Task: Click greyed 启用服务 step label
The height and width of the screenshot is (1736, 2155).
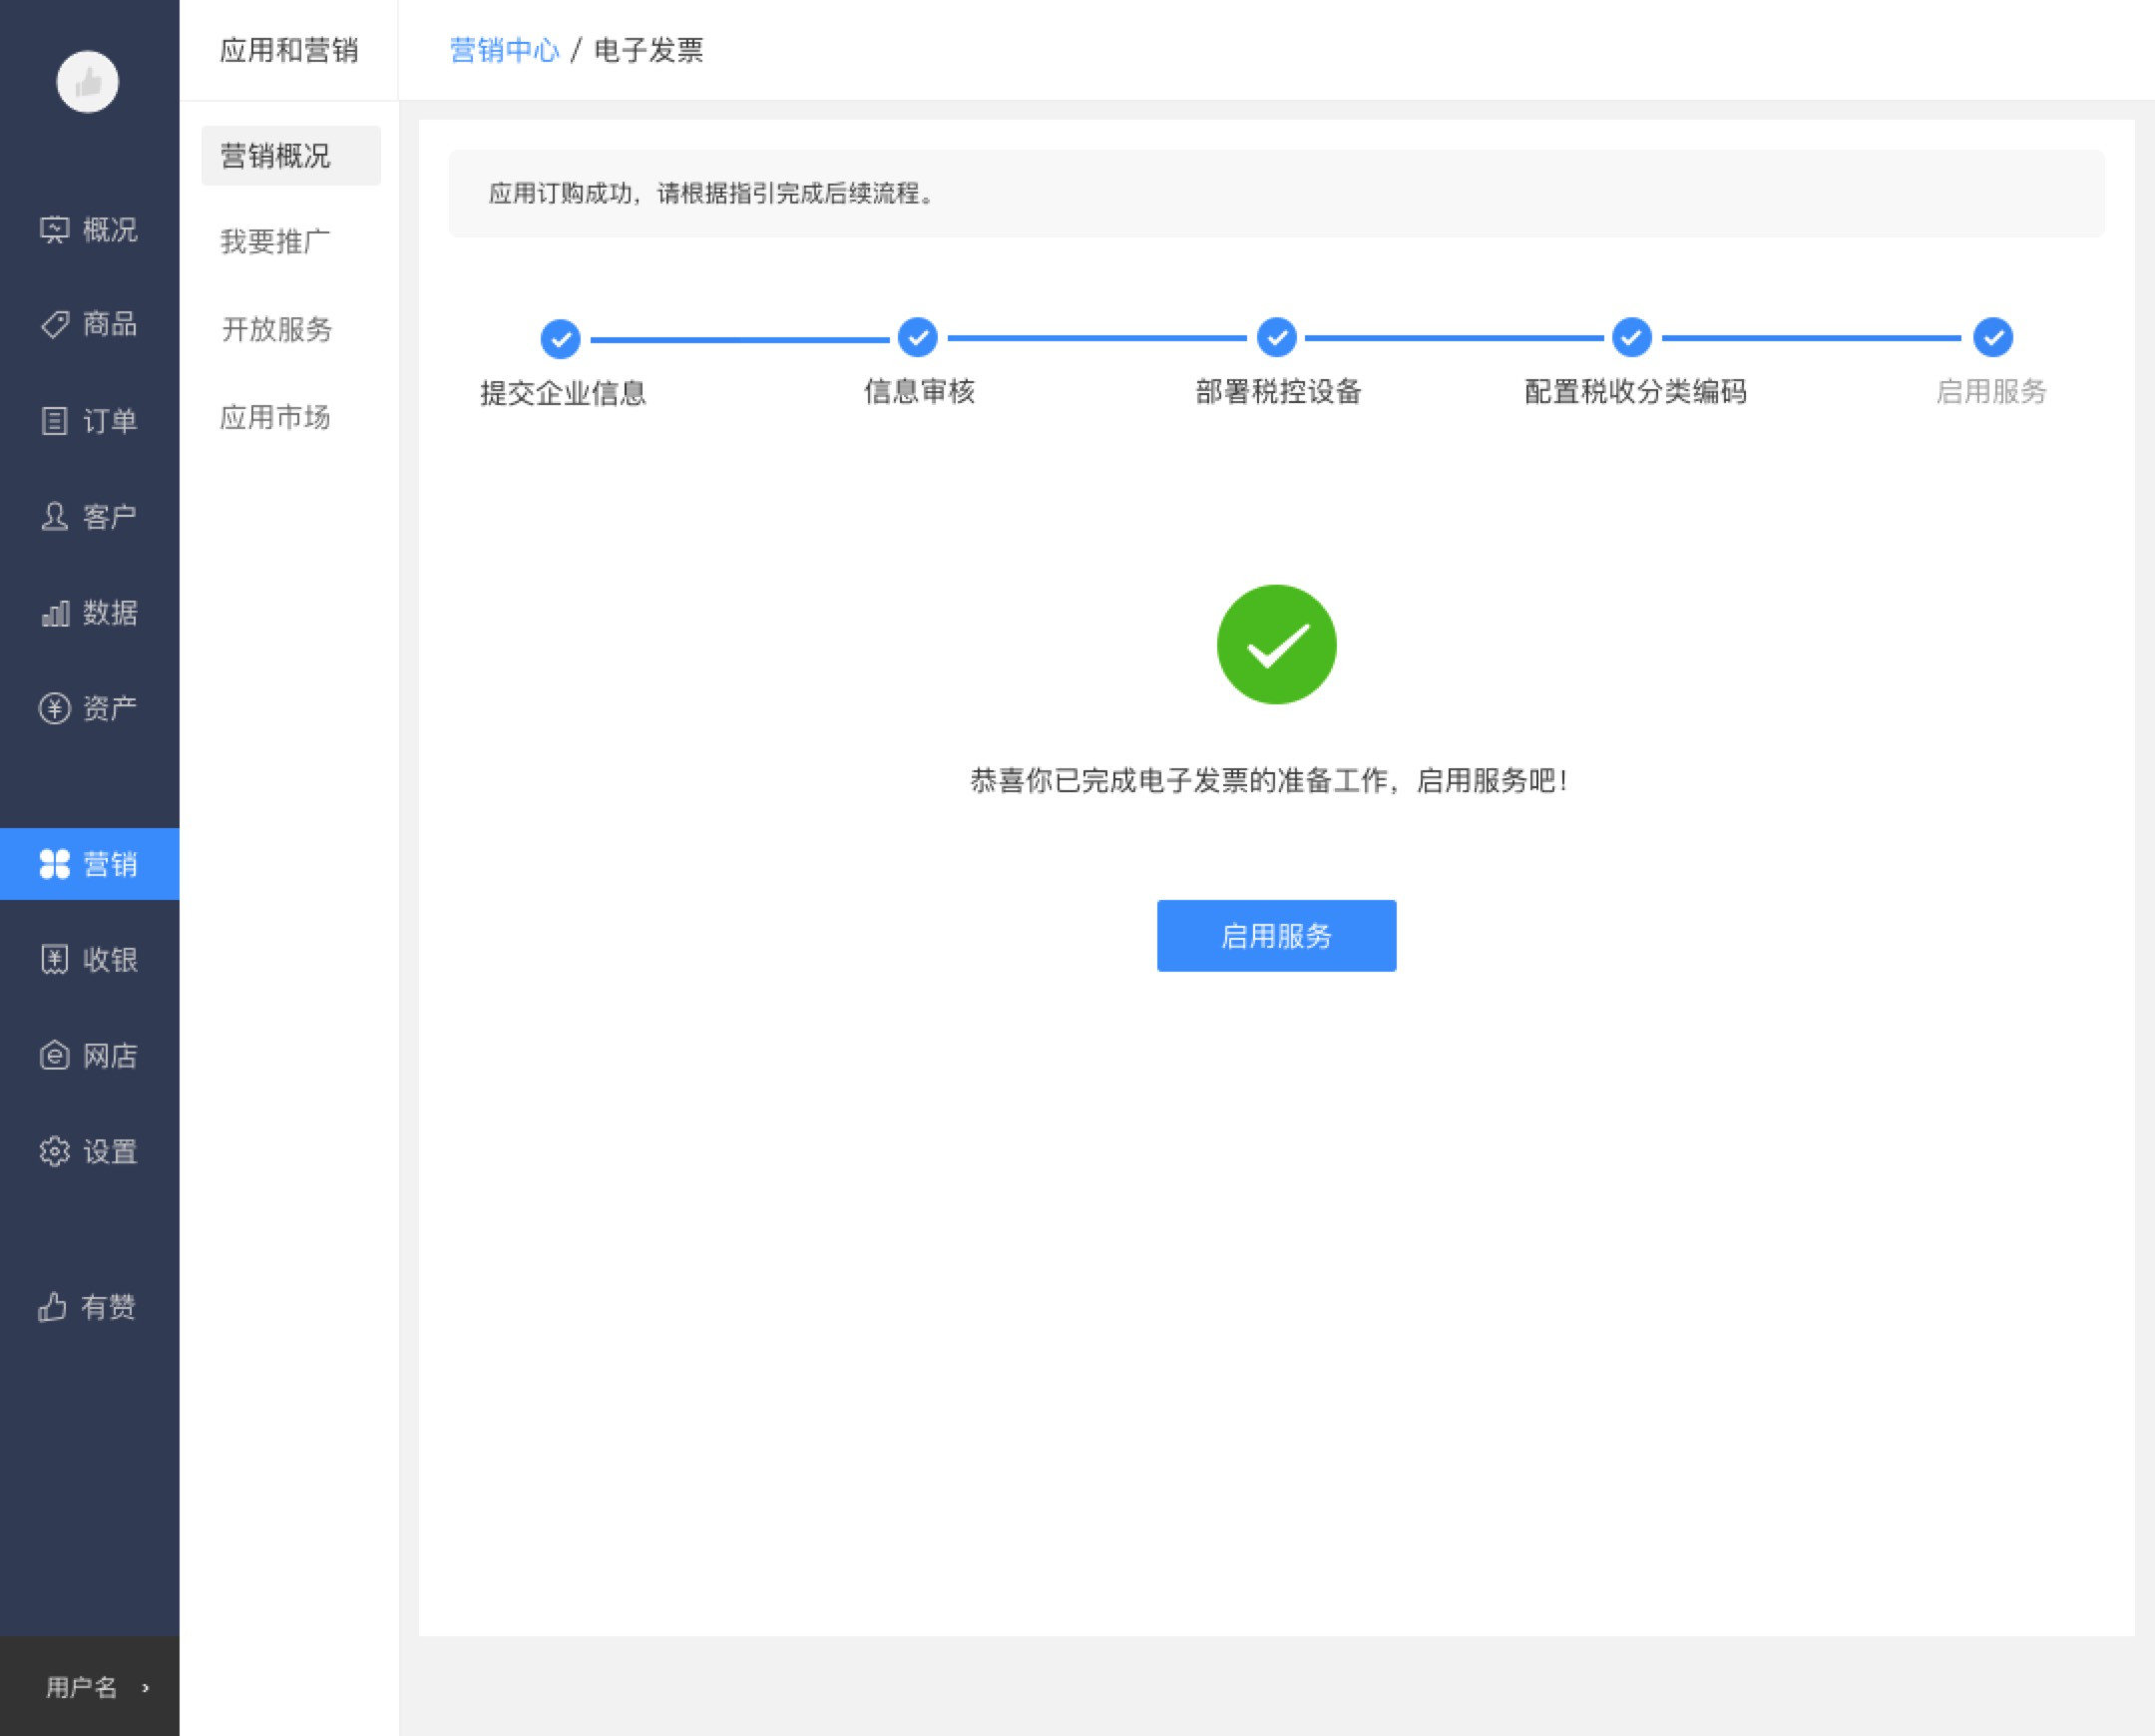Action: (1991, 391)
